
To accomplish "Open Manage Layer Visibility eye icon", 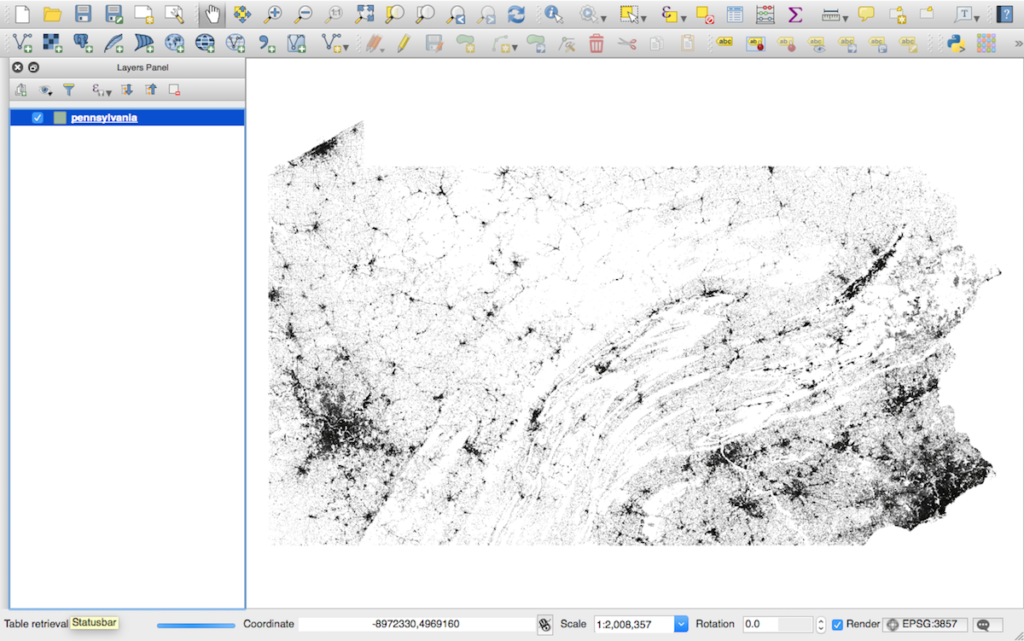I will click(x=44, y=89).
